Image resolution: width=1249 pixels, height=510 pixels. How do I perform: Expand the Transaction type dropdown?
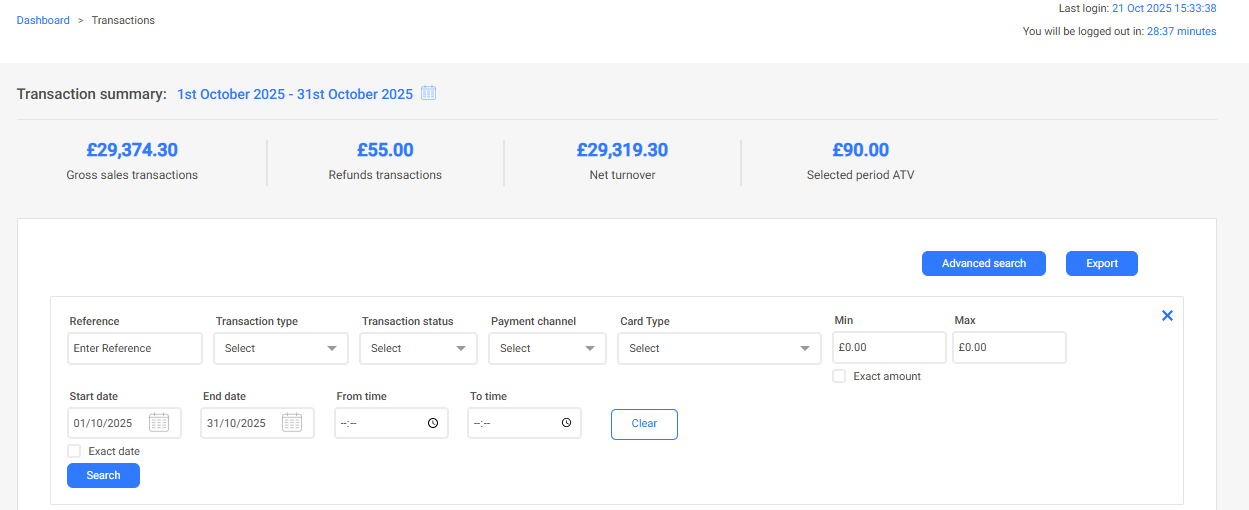click(x=280, y=349)
